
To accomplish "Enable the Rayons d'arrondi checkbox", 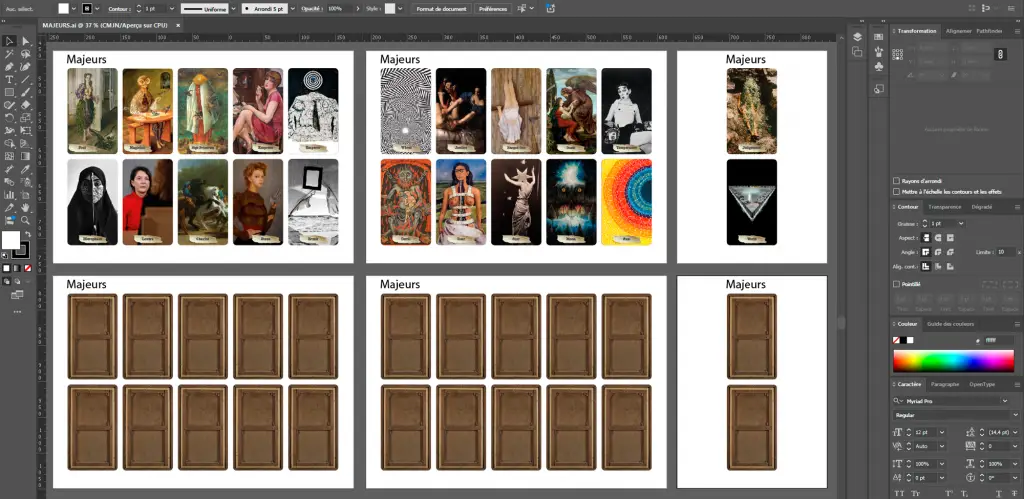I will tap(895, 181).
